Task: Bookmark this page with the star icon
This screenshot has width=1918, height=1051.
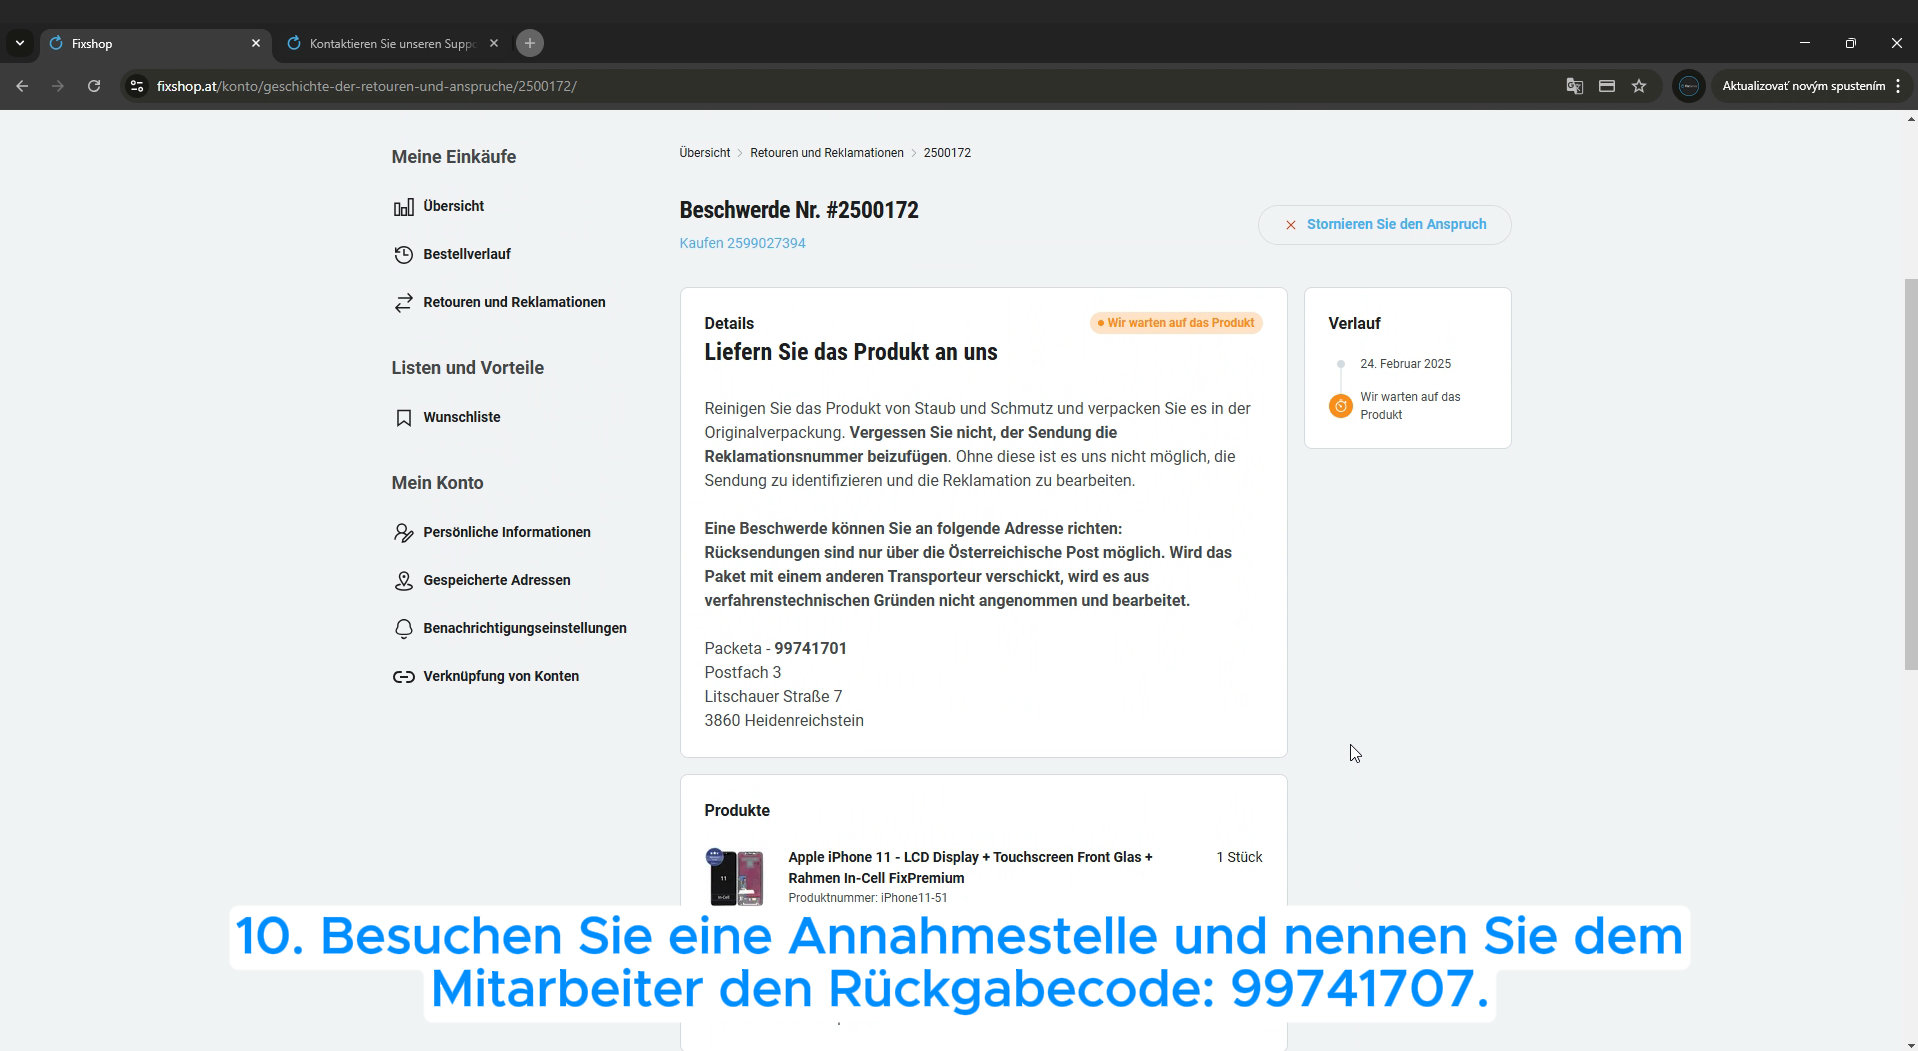Action: [1638, 86]
